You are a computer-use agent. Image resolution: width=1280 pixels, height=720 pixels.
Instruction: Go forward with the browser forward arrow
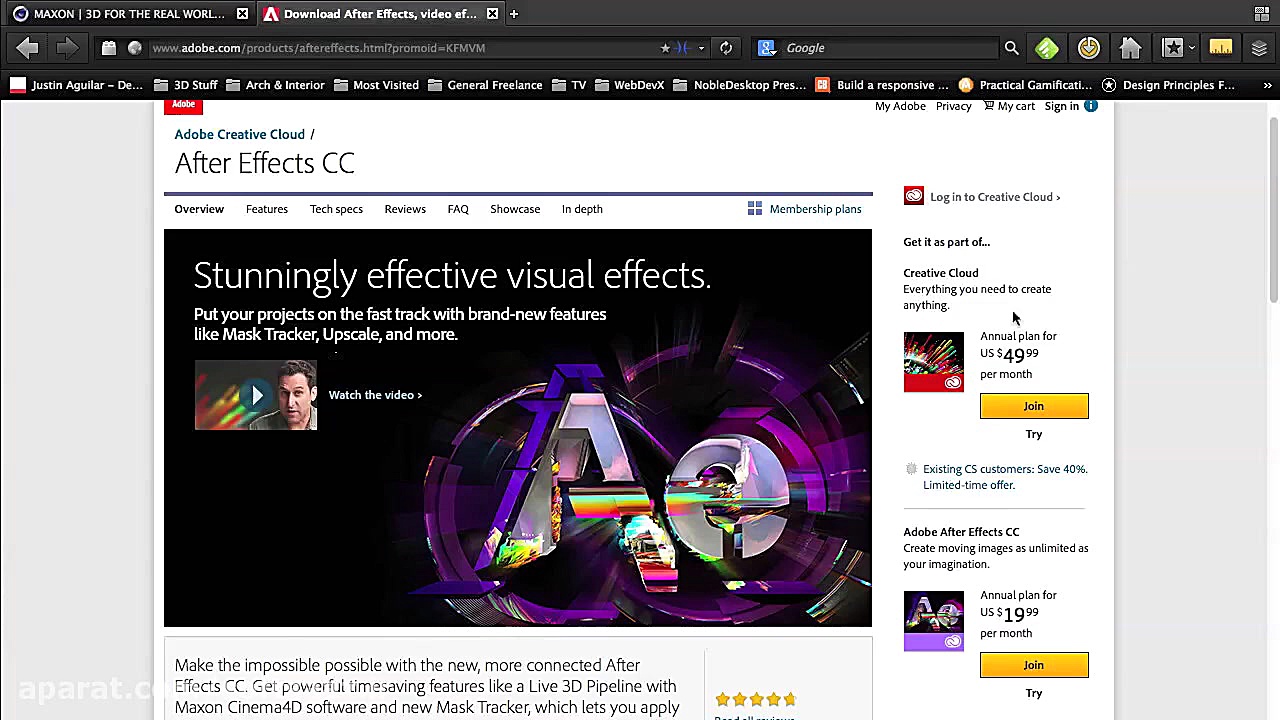click(x=66, y=47)
